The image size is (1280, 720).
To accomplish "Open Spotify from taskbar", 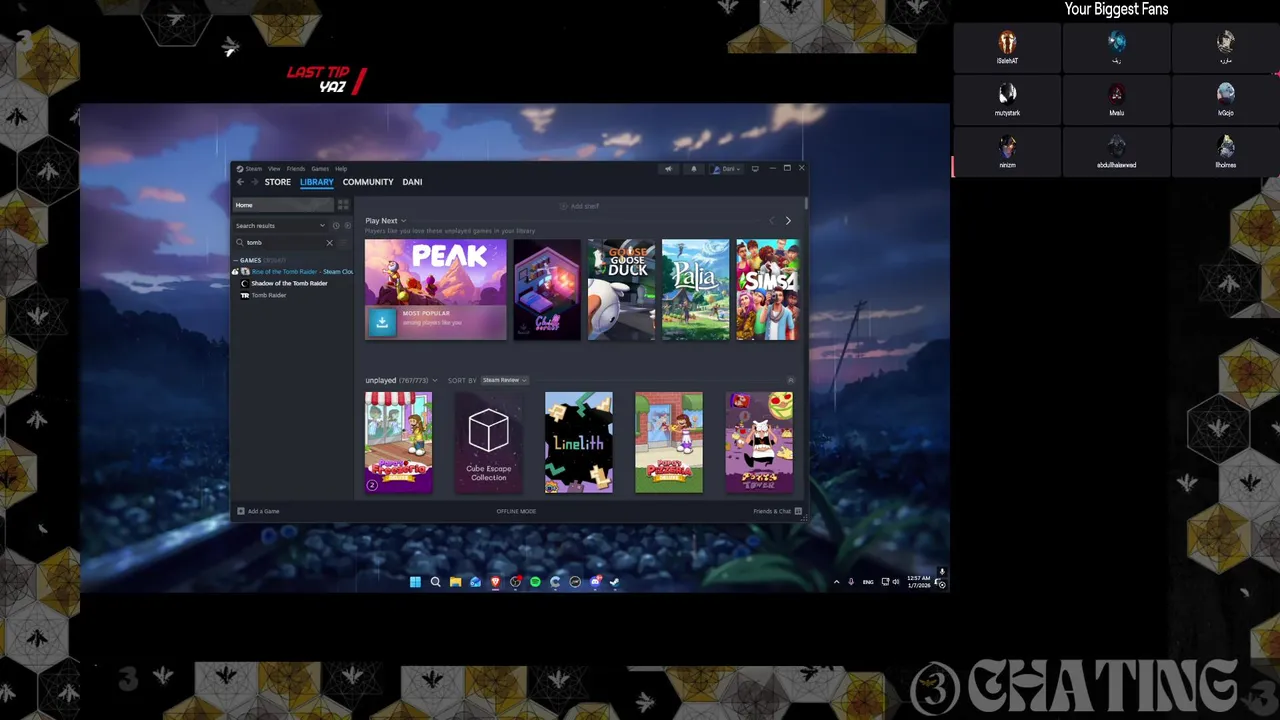I will point(535,582).
